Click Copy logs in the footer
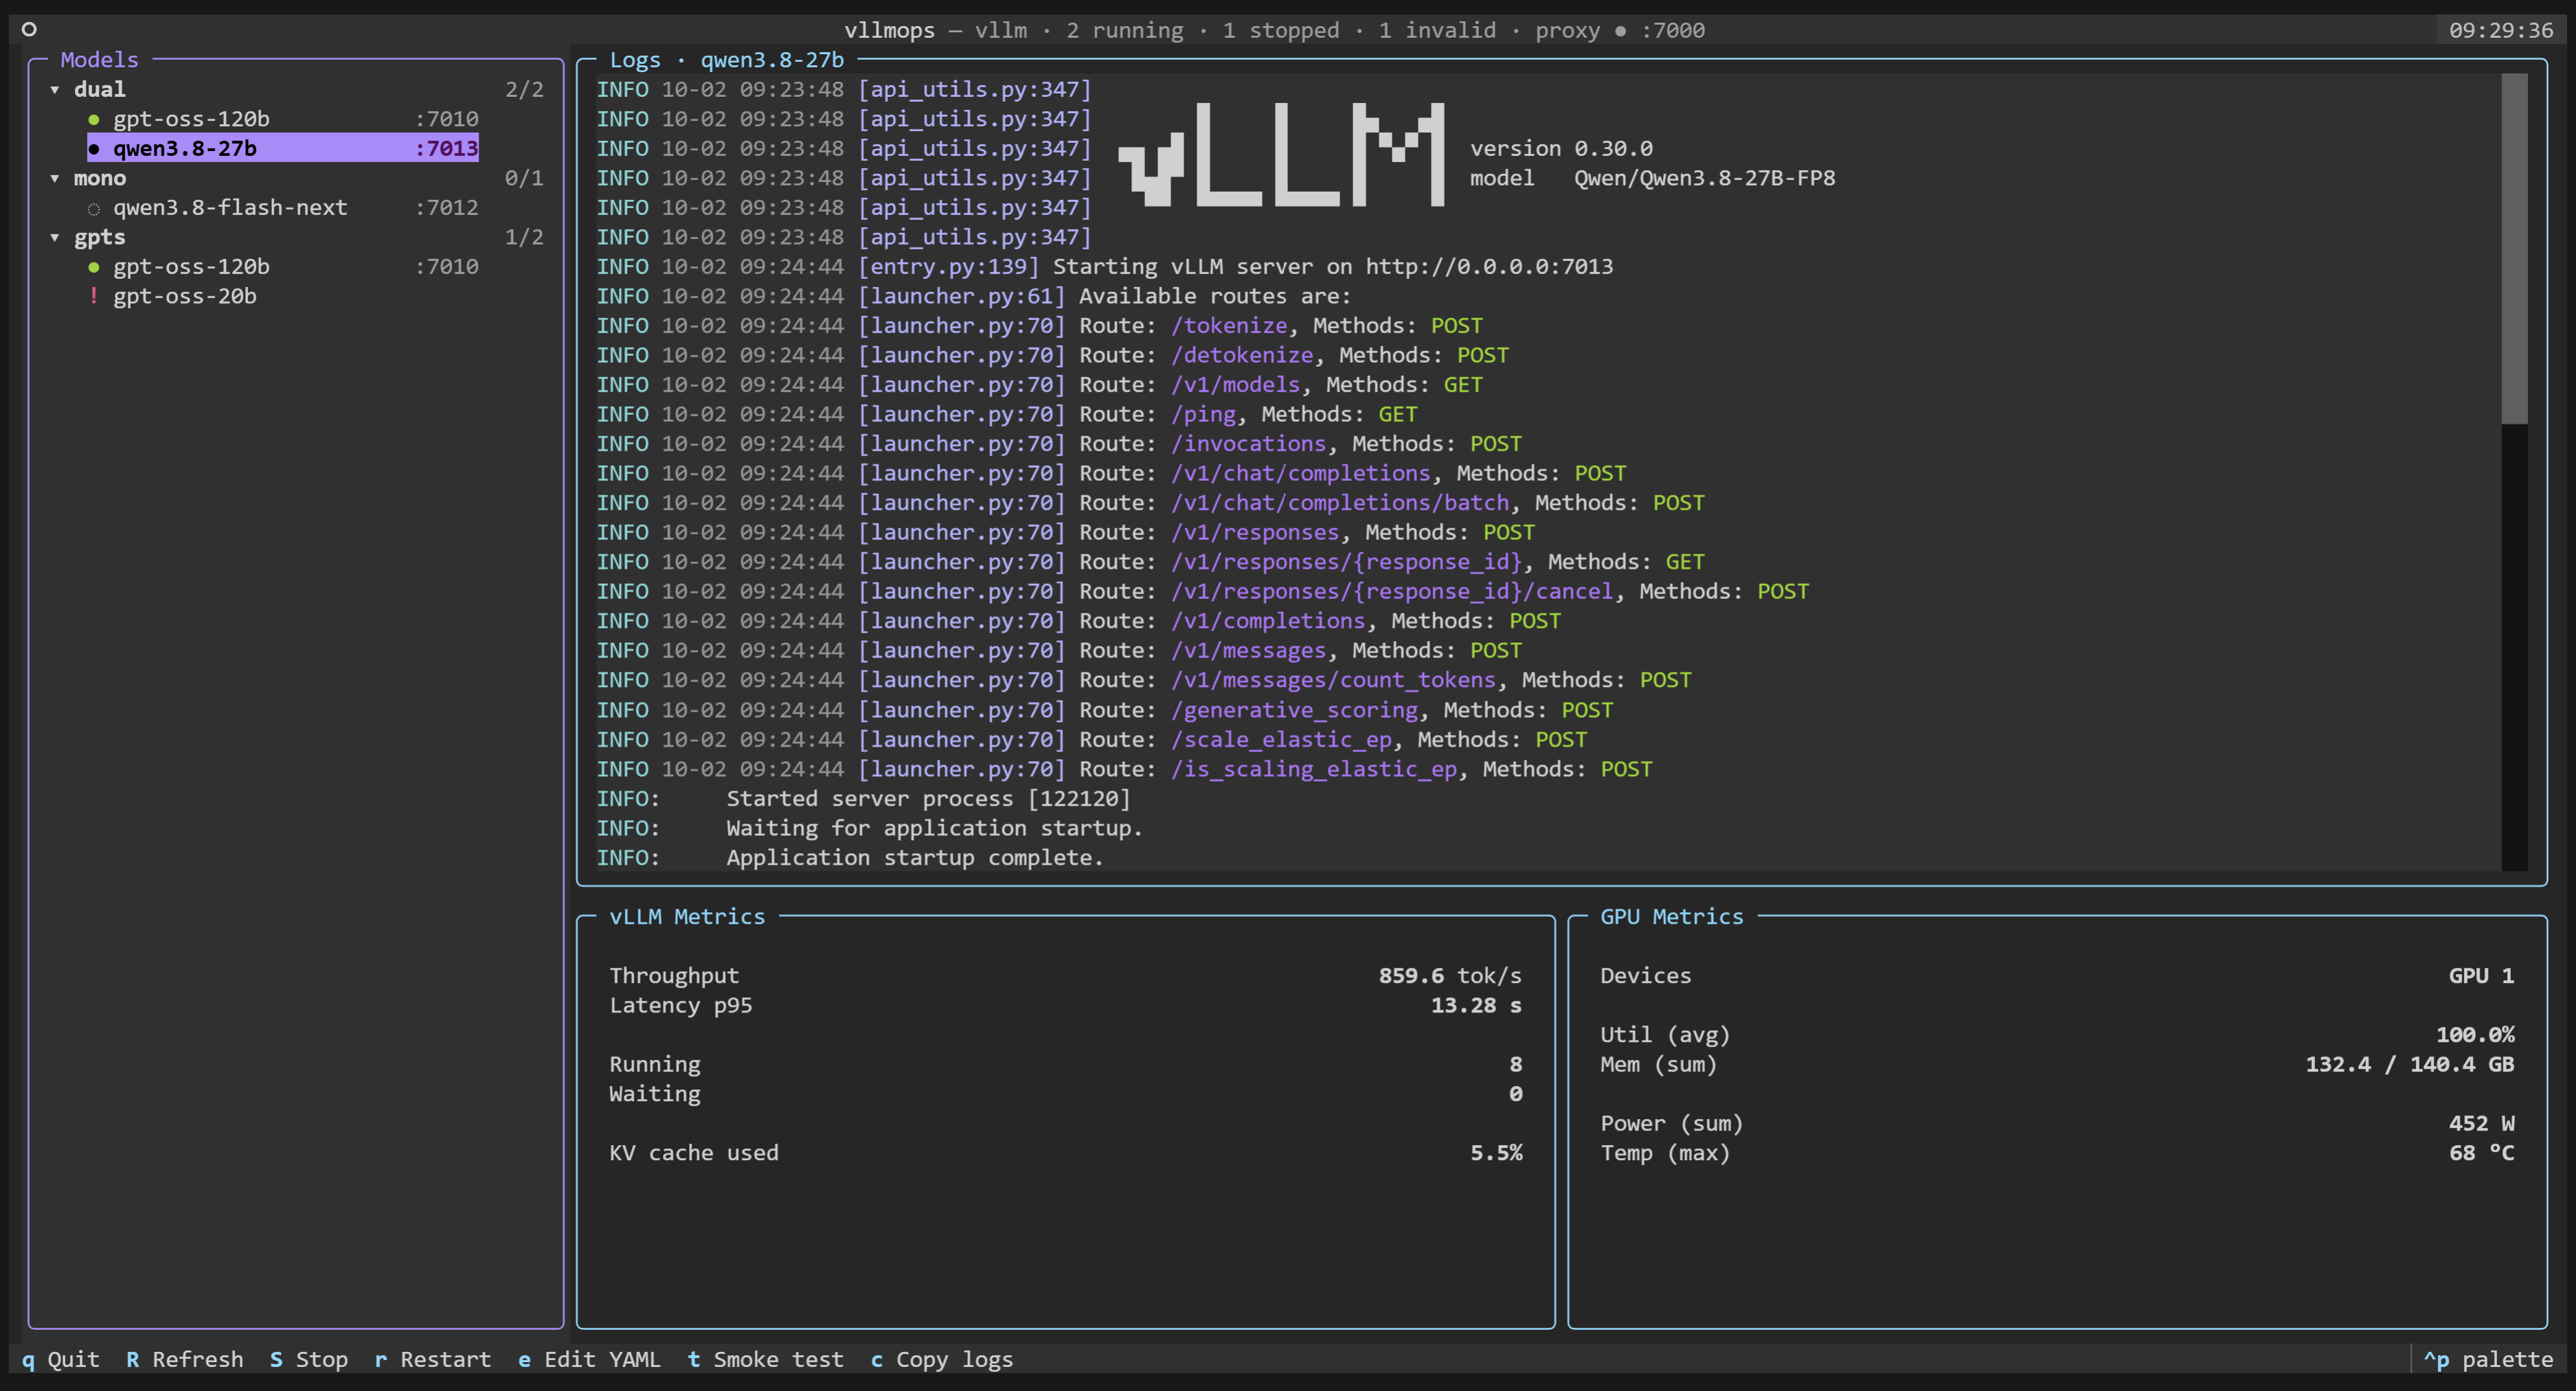 point(942,1360)
